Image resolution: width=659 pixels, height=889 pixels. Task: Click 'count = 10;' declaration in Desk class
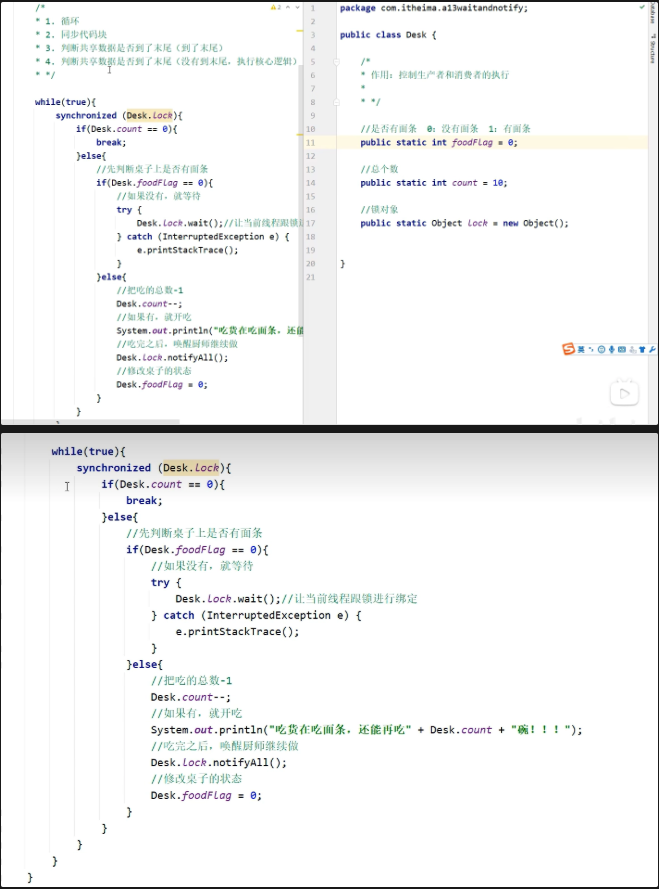click(479, 183)
